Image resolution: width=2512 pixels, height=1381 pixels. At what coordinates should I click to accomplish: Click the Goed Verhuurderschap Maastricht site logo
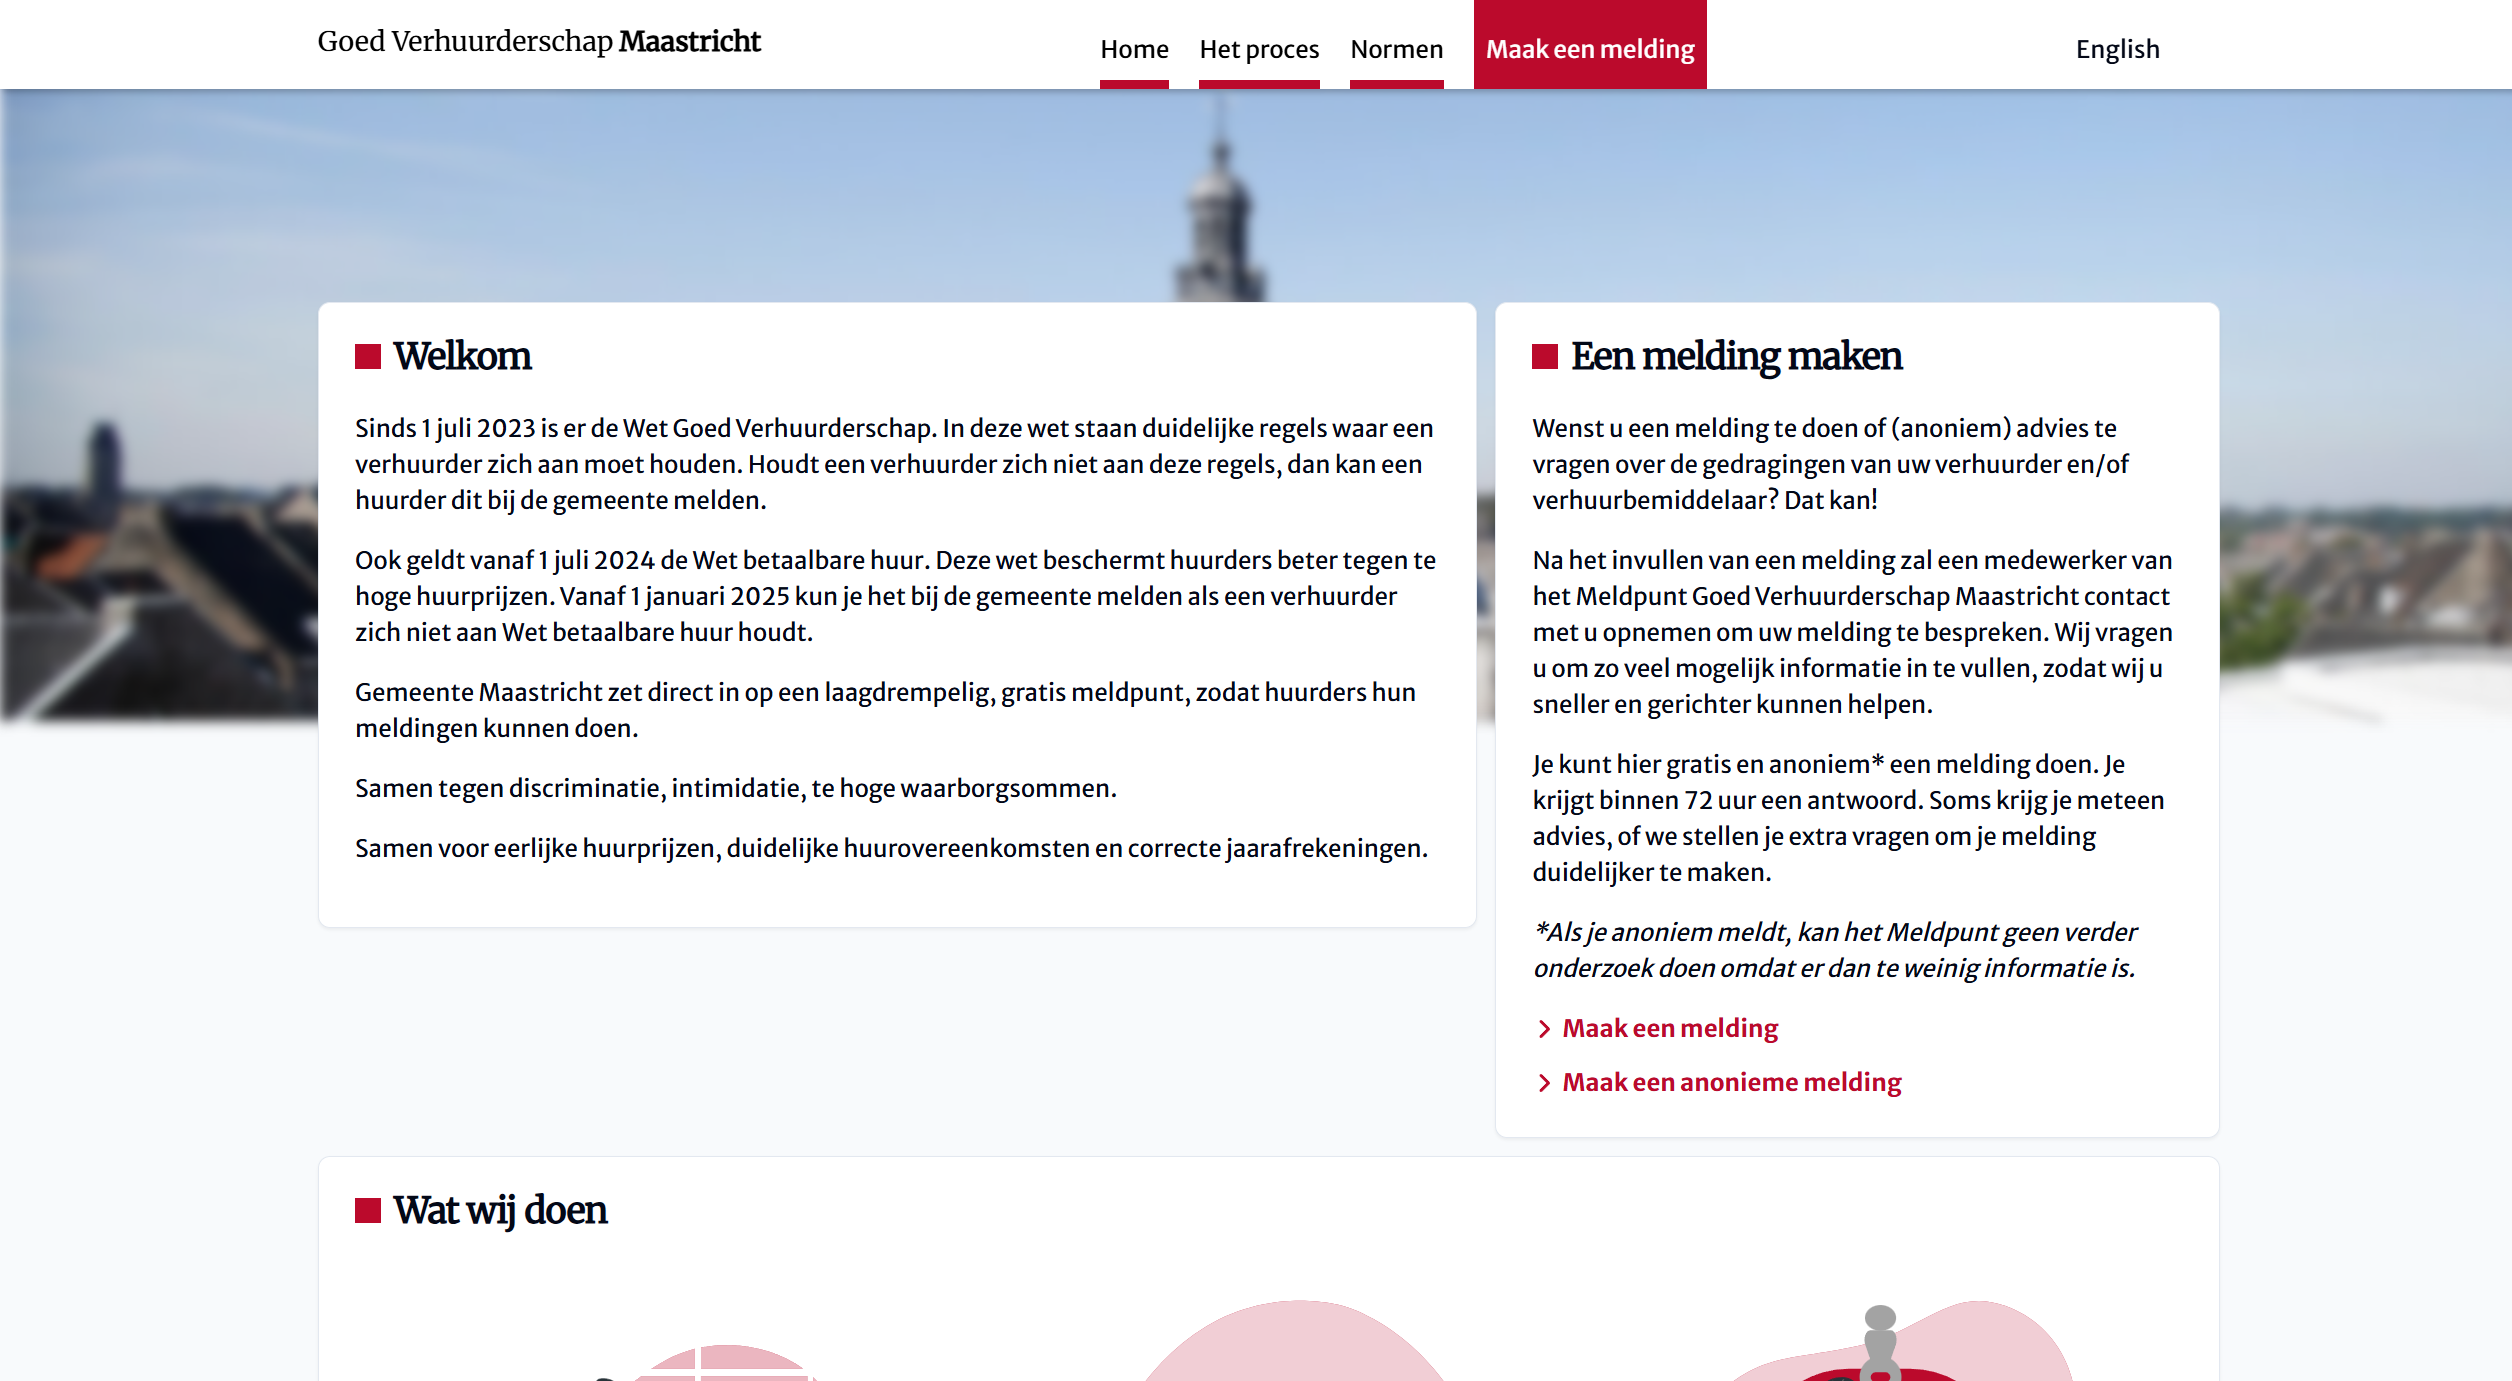[x=539, y=41]
